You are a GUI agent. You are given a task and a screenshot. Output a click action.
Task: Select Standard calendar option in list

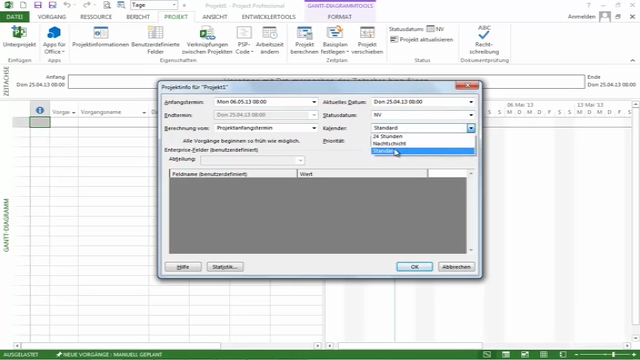tap(423, 151)
